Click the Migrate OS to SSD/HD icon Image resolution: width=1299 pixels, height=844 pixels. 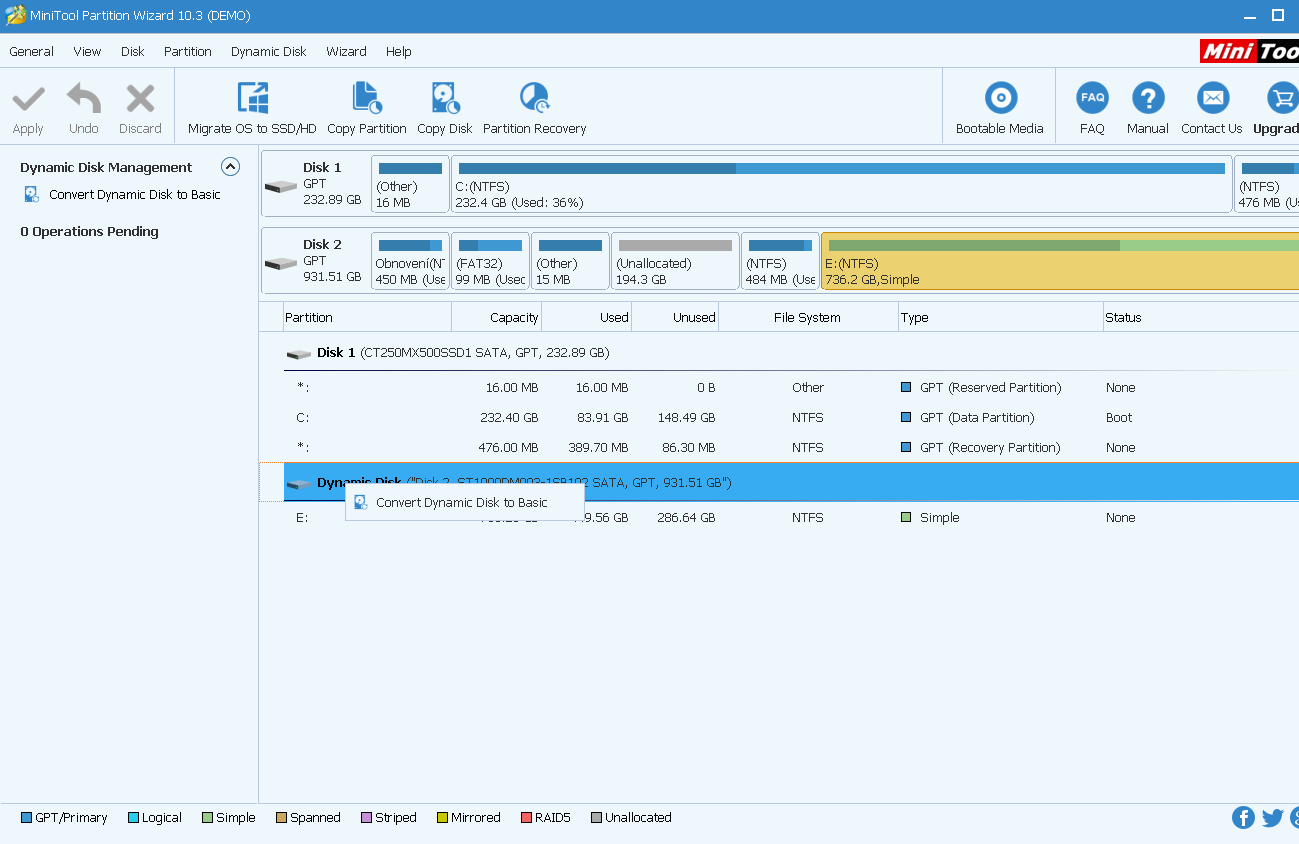pos(252,98)
